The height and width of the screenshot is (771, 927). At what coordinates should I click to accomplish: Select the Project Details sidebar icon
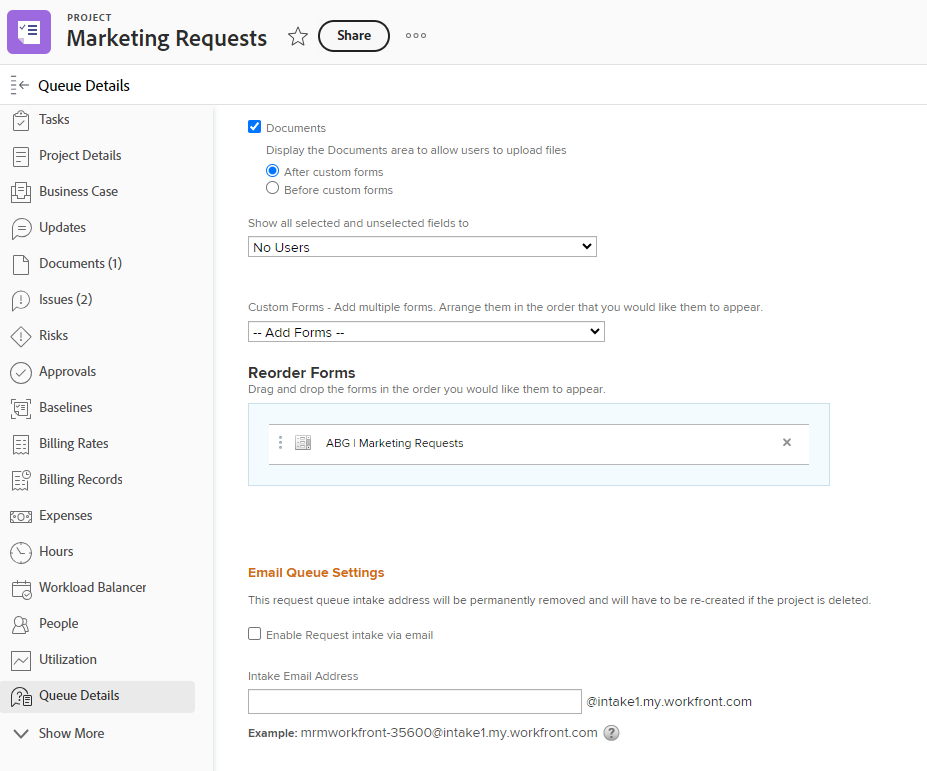click(22, 155)
